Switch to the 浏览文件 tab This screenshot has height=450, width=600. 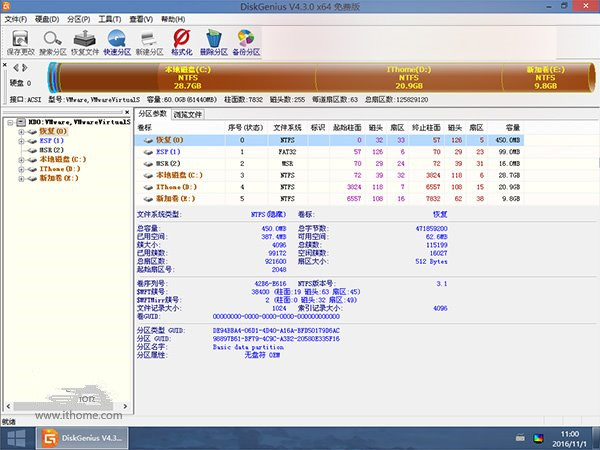[187, 115]
